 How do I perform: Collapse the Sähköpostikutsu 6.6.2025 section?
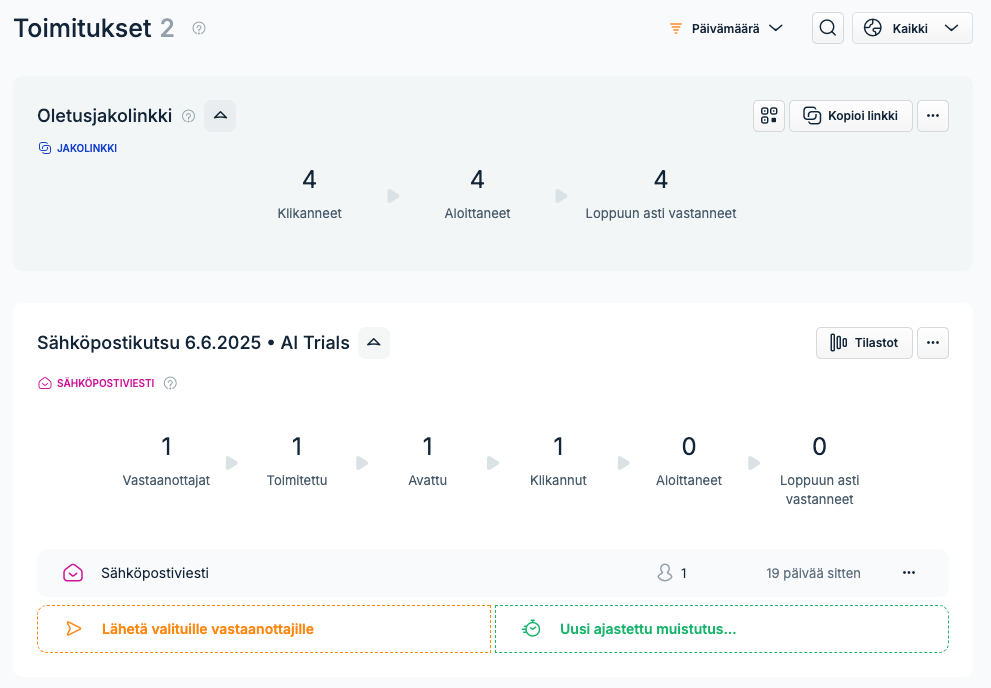tap(374, 342)
